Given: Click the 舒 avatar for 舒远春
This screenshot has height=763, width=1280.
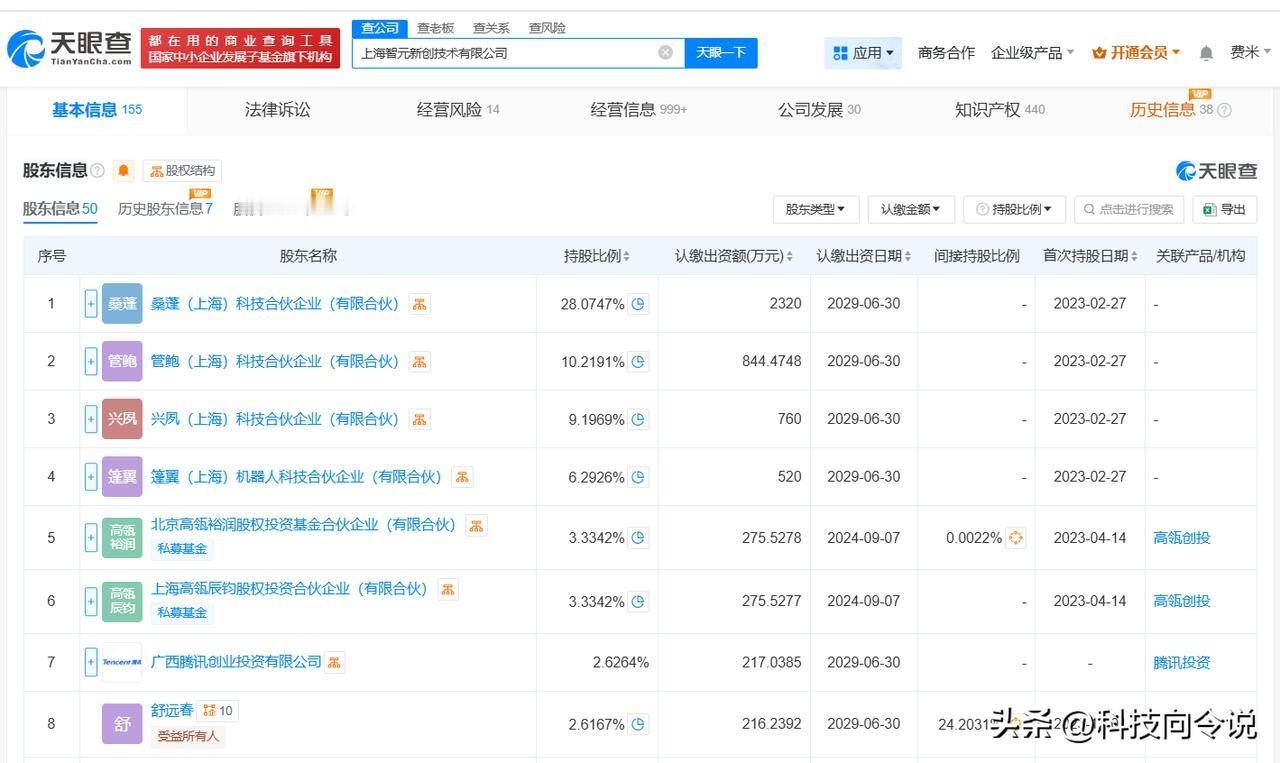Looking at the screenshot, I should (x=122, y=724).
